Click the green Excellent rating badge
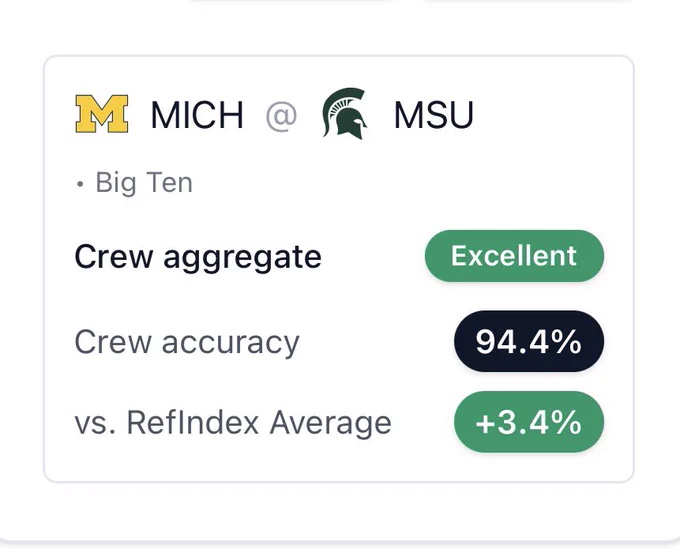This screenshot has width=680, height=549. point(514,255)
